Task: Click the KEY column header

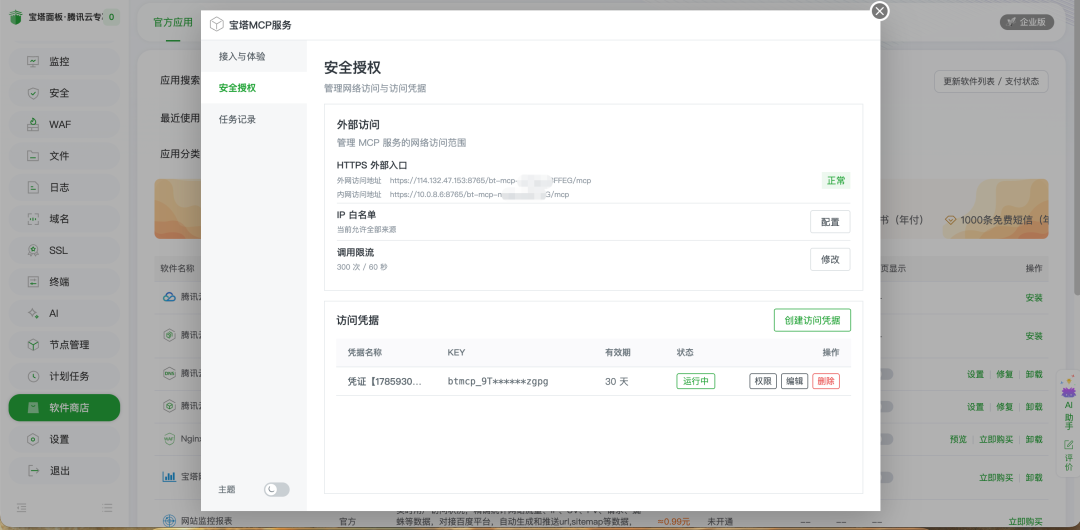Action: (456, 352)
